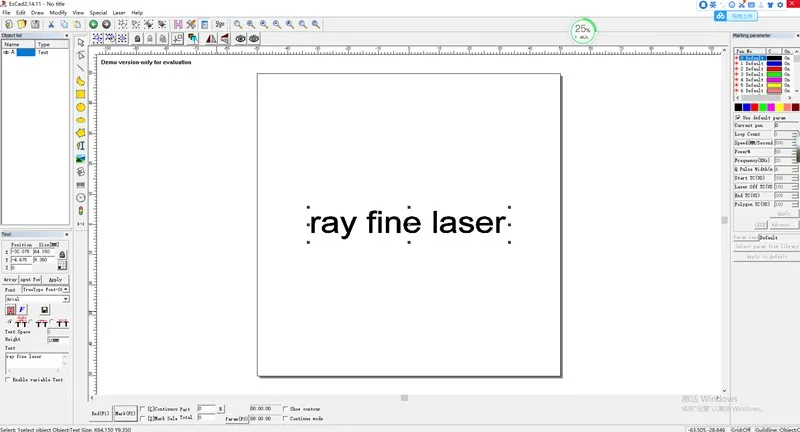The height and width of the screenshot is (432, 800).
Task: Open the Modify menu
Action: click(x=58, y=13)
